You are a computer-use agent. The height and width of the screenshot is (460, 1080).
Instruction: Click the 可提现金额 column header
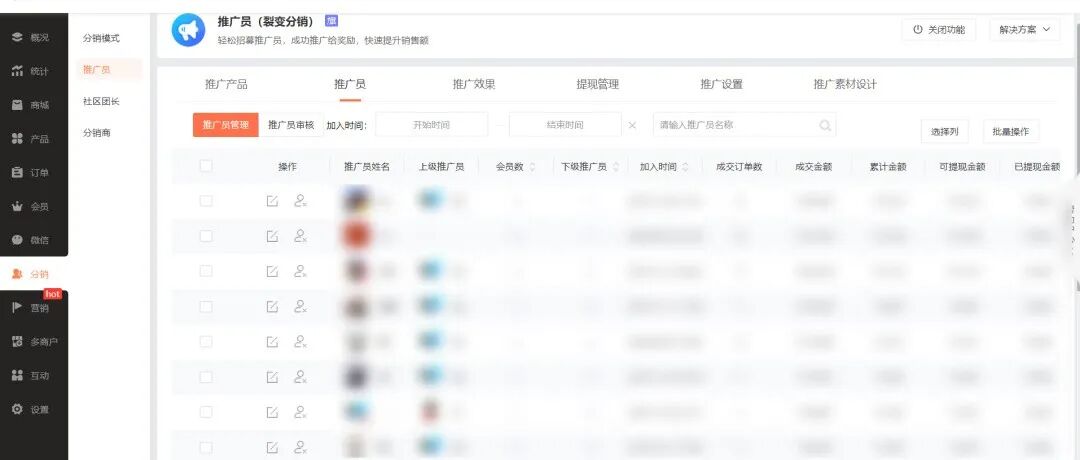point(962,167)
